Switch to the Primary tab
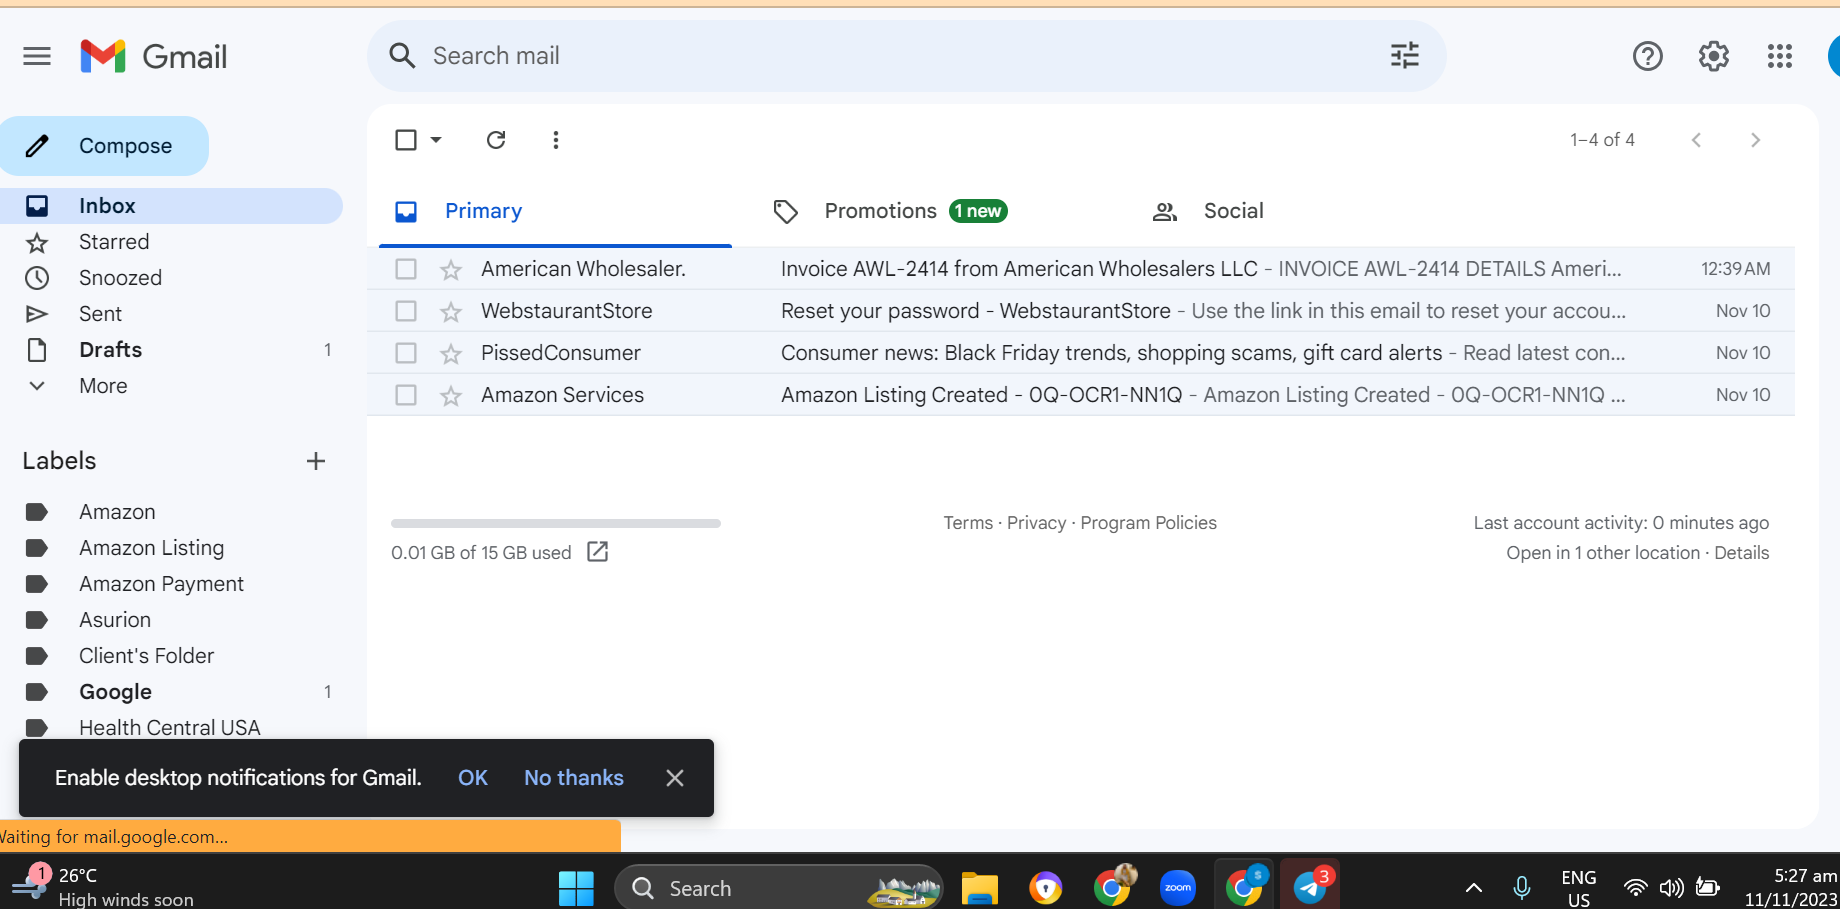This screenshot has width=1840, height=909. (556, 211)
